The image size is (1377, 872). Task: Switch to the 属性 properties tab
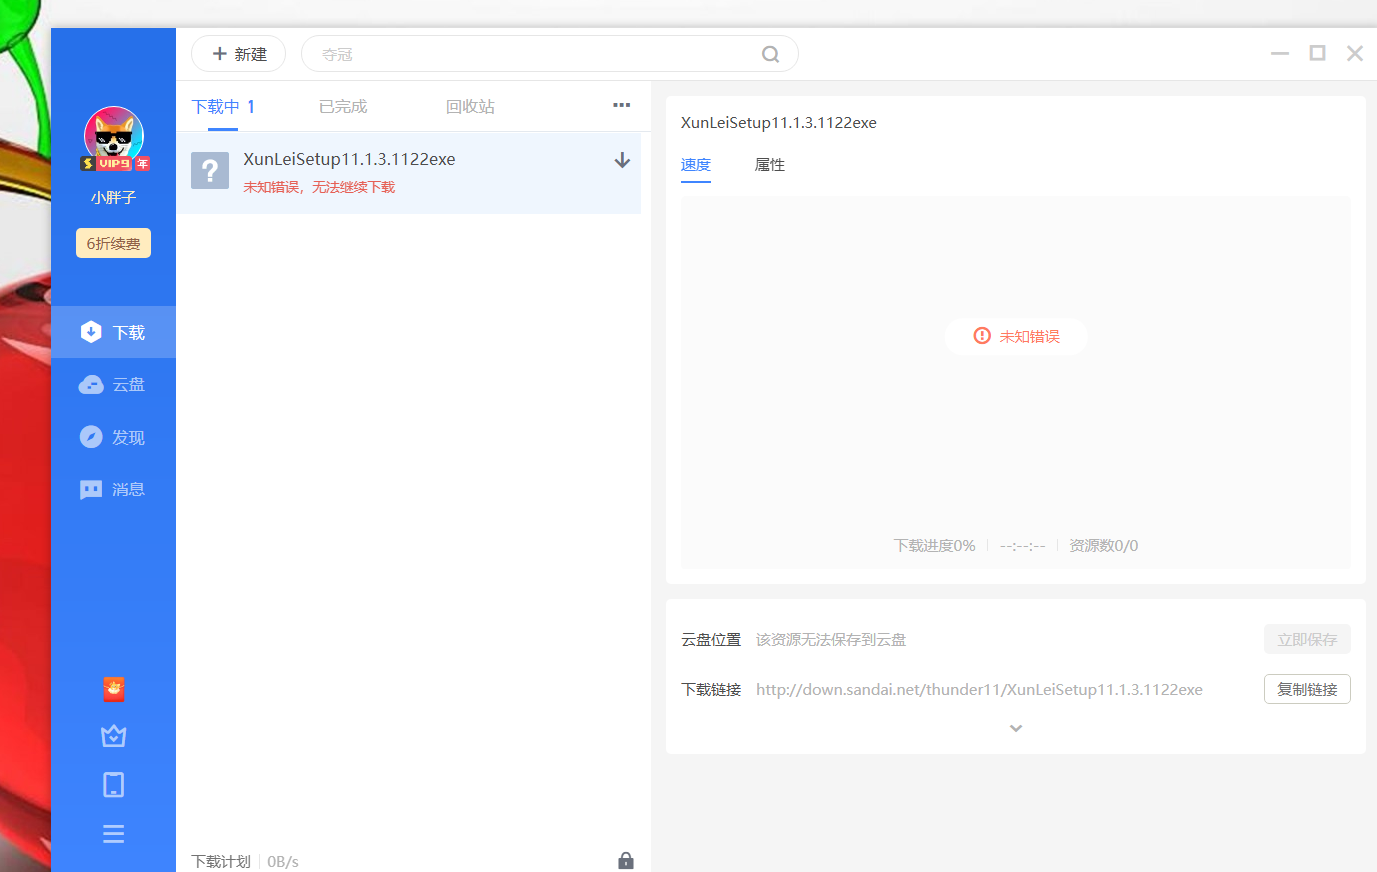point(769,165)
